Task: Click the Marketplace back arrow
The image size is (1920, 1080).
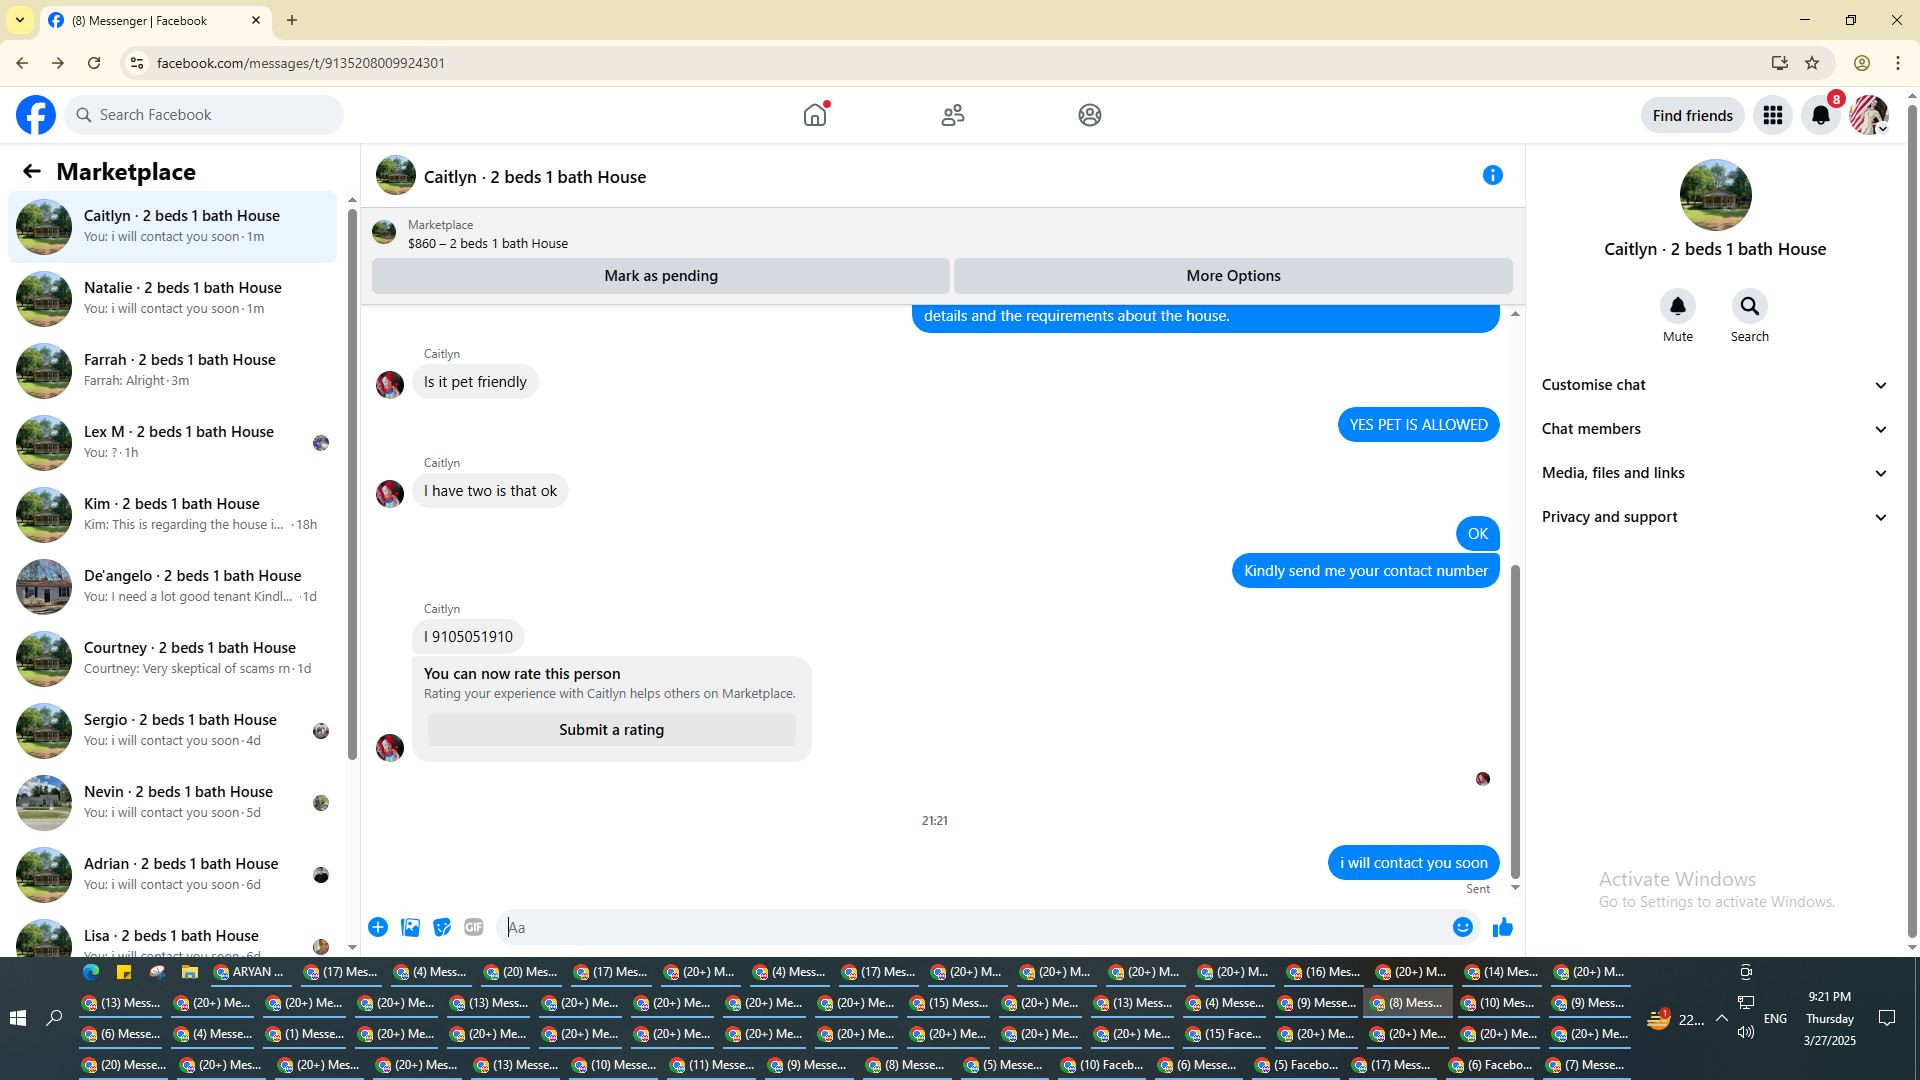Action: (x=32, y=171)
